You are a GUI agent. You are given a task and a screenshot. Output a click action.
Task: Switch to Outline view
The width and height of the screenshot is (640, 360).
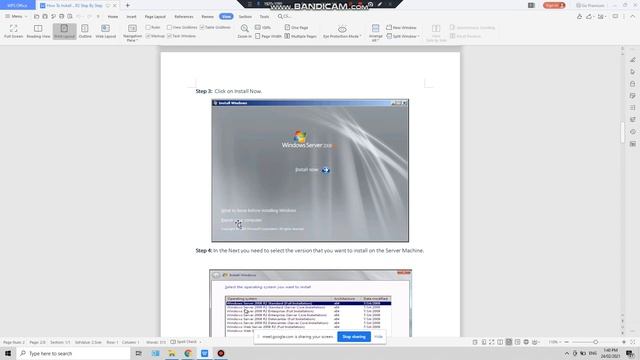[x=85, y=31]
